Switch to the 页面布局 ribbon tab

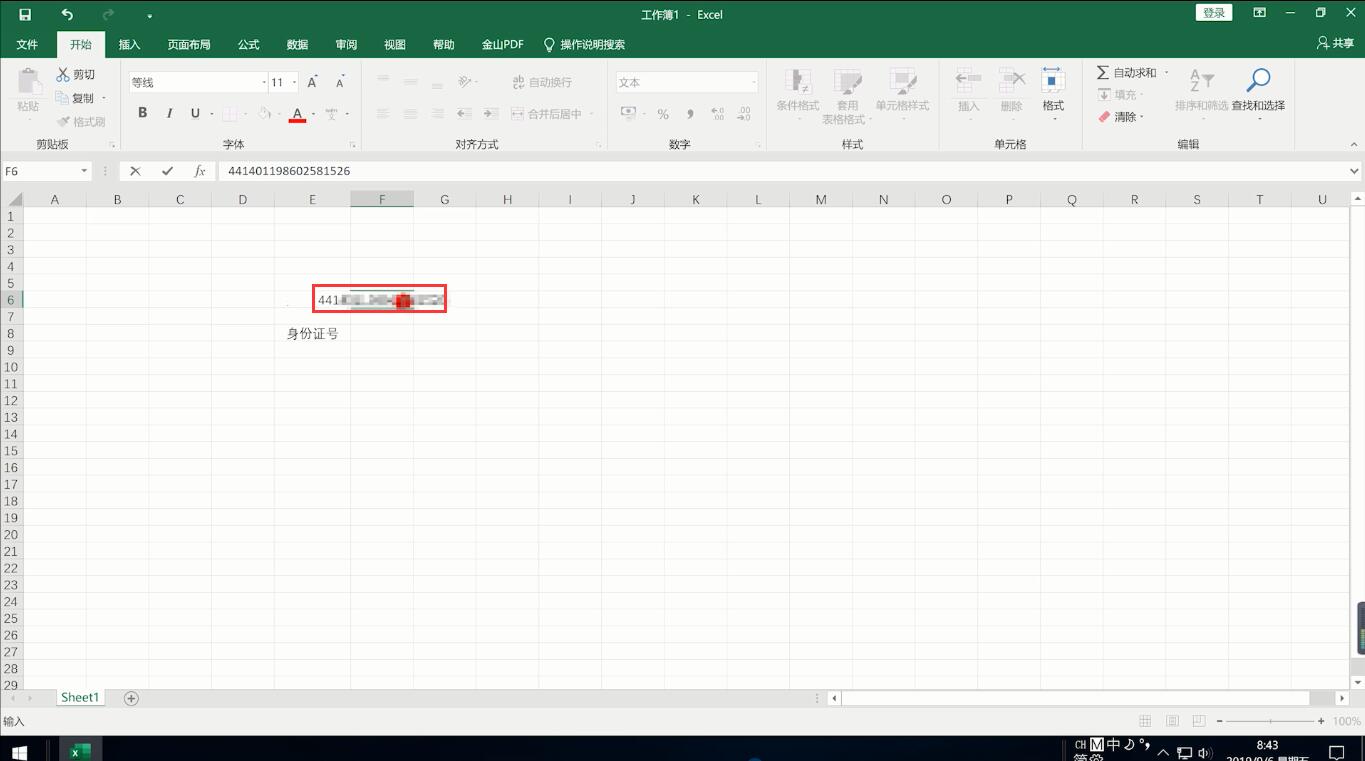(189, 44)
